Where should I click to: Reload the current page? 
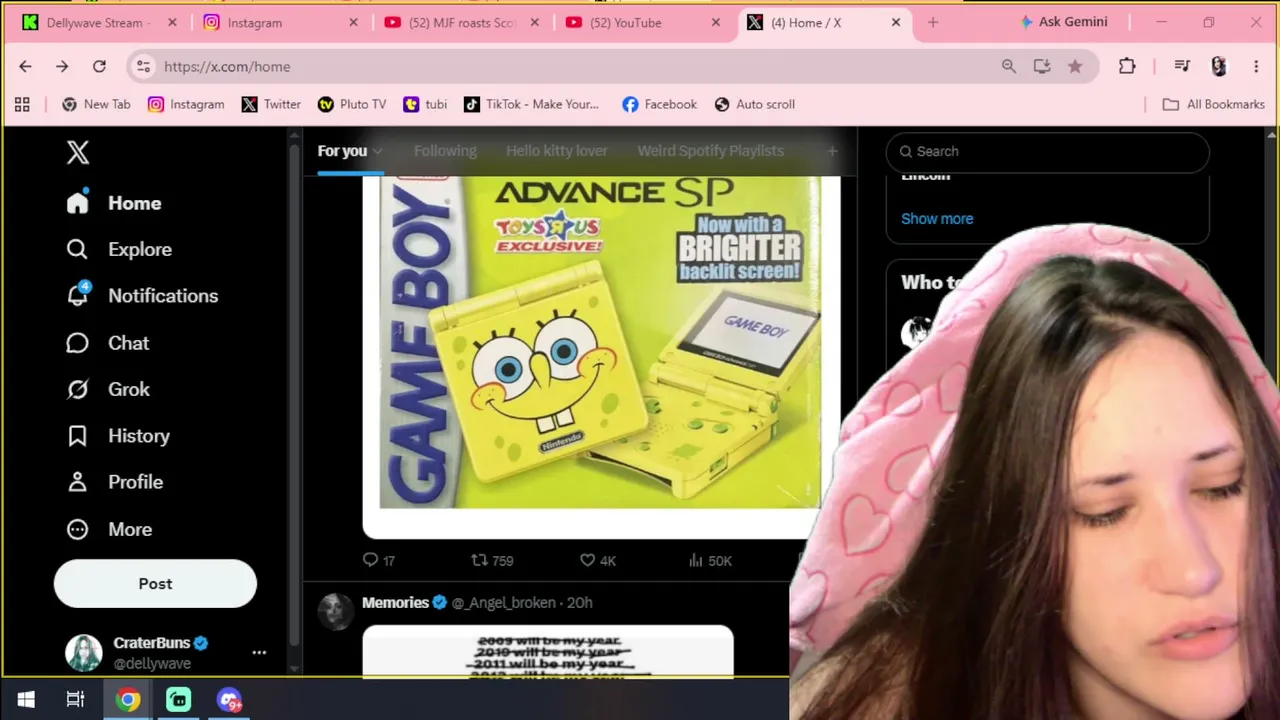(x=99, y=66)
